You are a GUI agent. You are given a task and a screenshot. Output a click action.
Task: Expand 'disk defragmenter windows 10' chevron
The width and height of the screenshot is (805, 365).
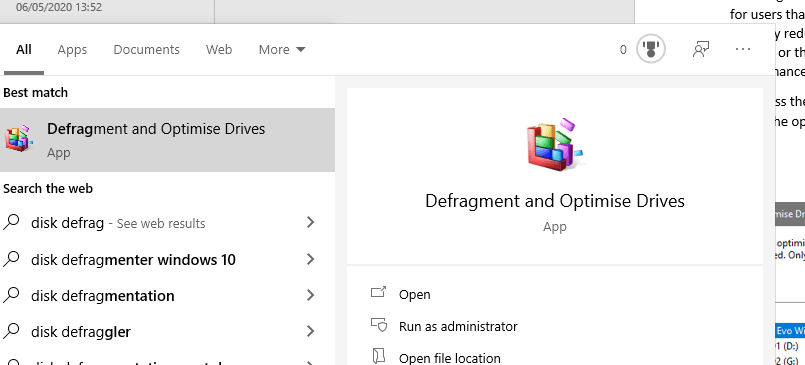(310, 259)
